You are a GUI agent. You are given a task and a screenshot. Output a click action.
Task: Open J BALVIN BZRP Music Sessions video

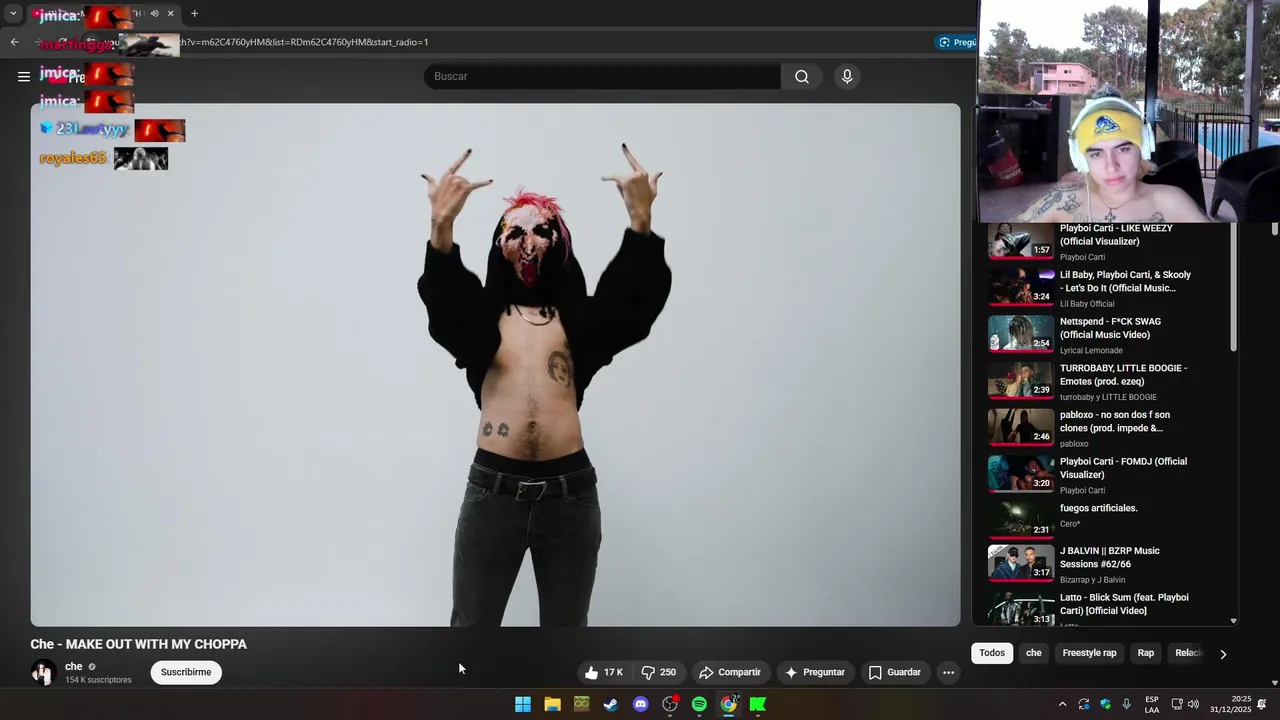[x=1021, y=563]
